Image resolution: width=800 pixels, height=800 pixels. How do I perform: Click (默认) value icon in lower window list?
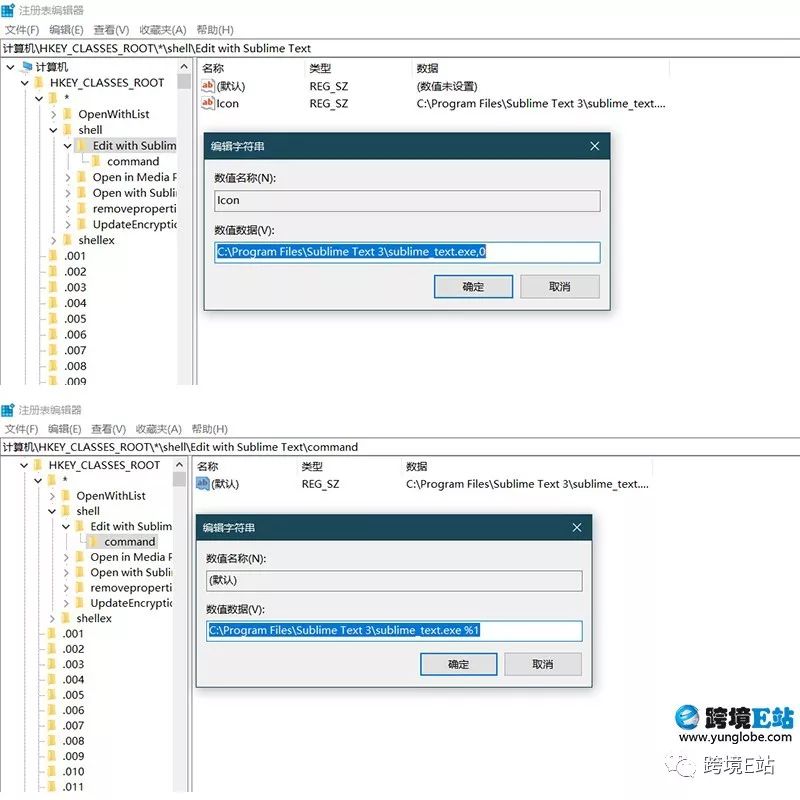click(203, 483)
